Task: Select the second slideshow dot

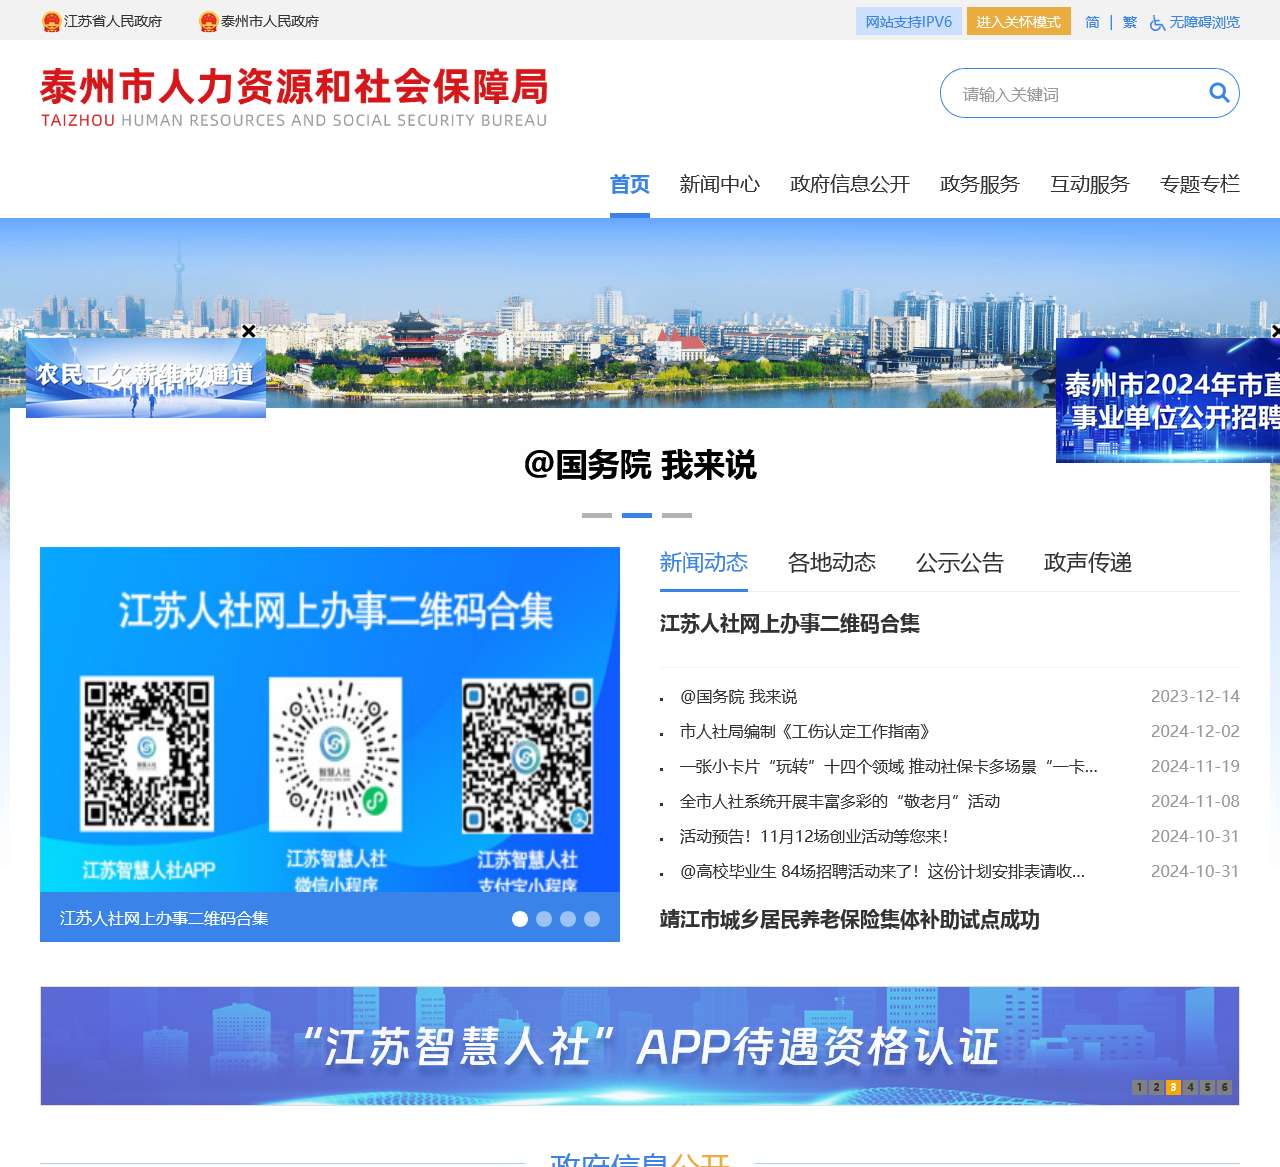Action: [544, 919]
